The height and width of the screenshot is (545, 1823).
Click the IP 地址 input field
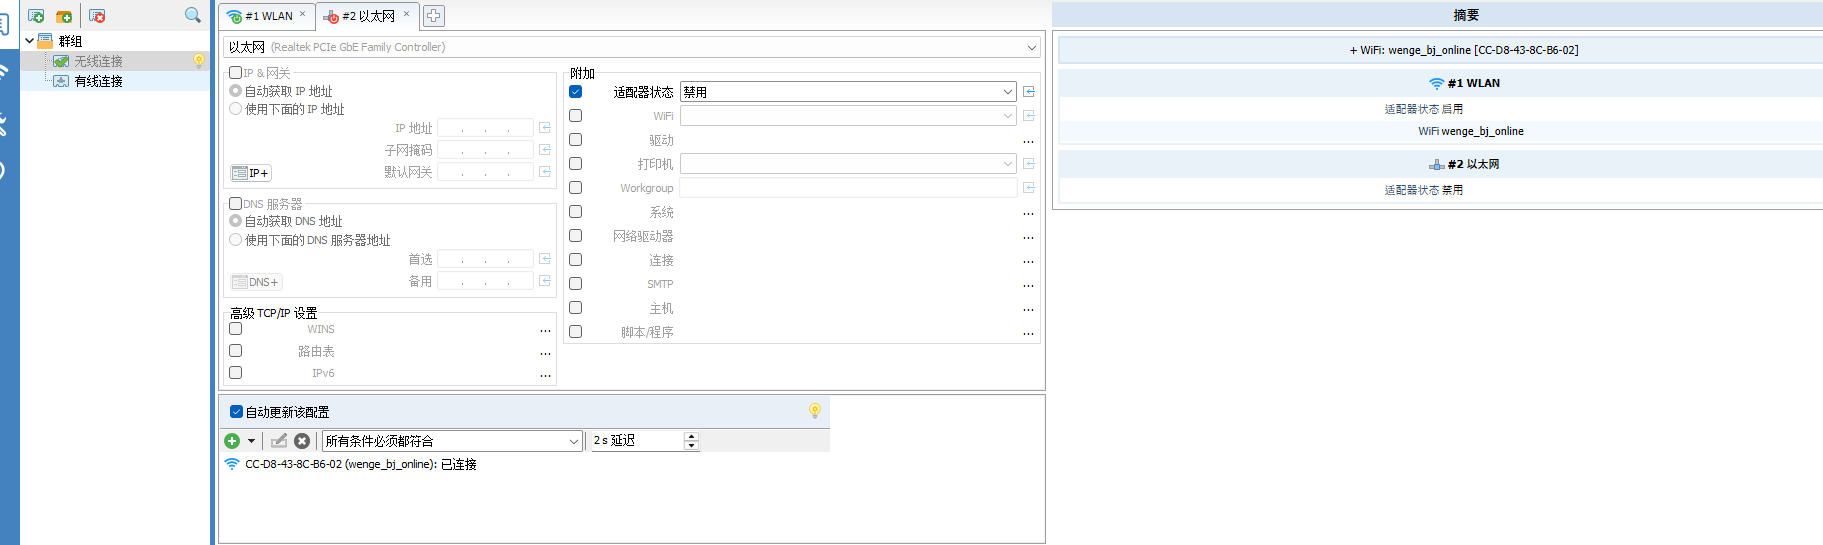[x=485, y=128]
